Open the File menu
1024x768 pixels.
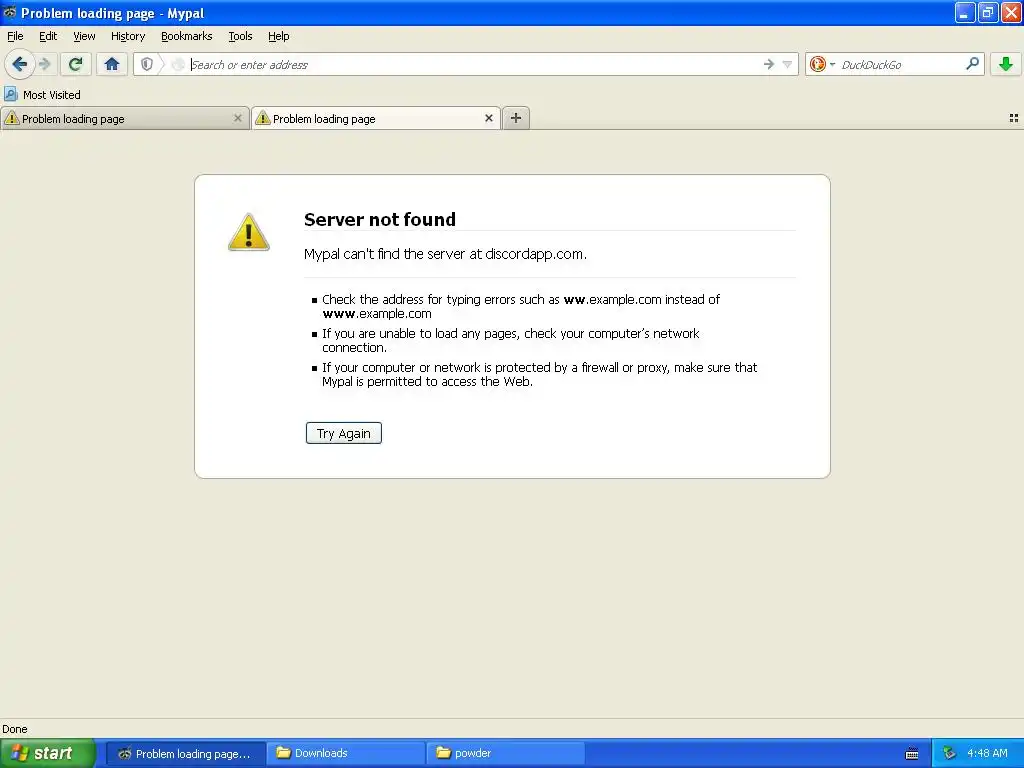click(x=15, y=37)
